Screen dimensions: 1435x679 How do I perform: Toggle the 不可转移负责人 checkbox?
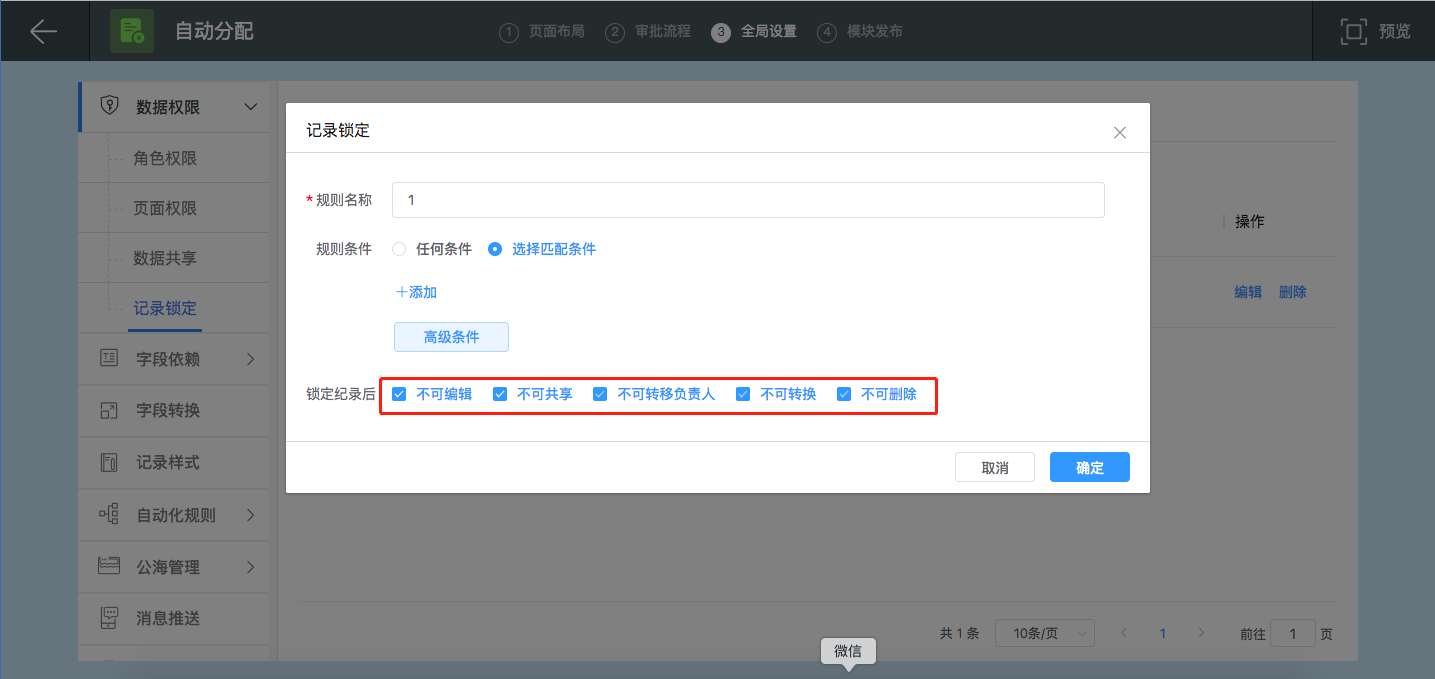pos(600,394)
